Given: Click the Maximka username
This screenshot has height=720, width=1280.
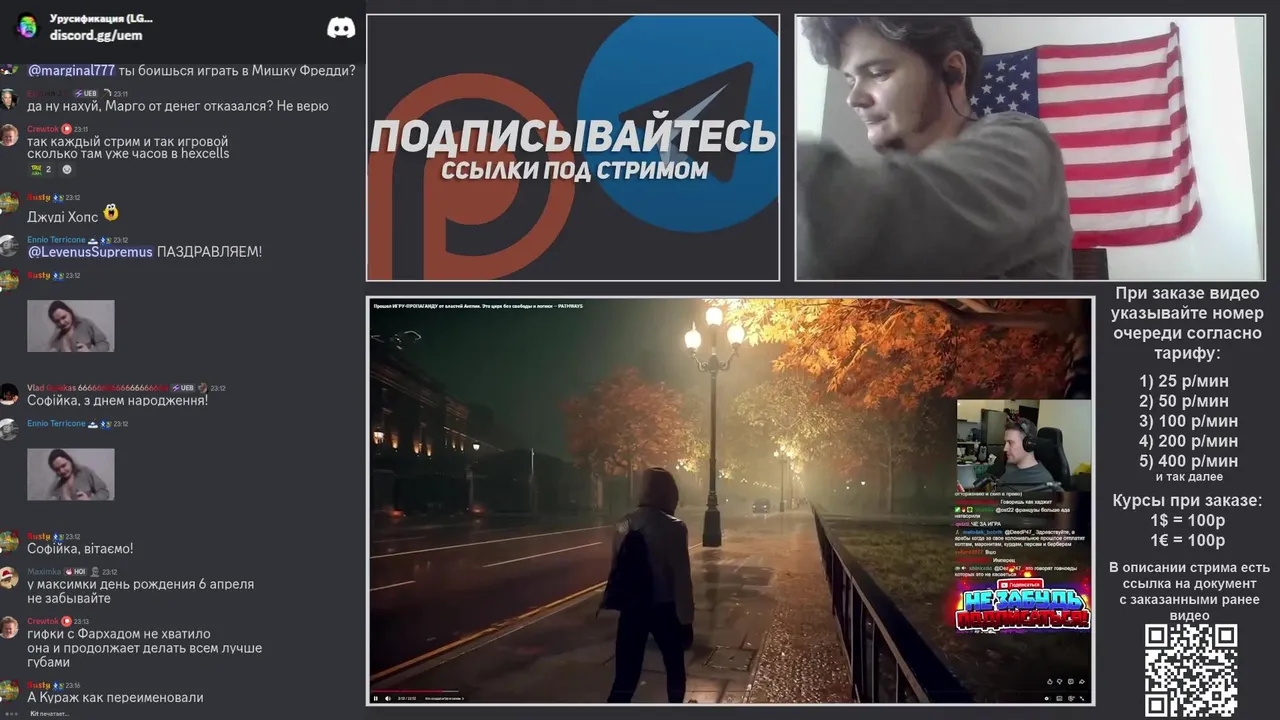Looking at the screenshot, I should pos(44,572).
